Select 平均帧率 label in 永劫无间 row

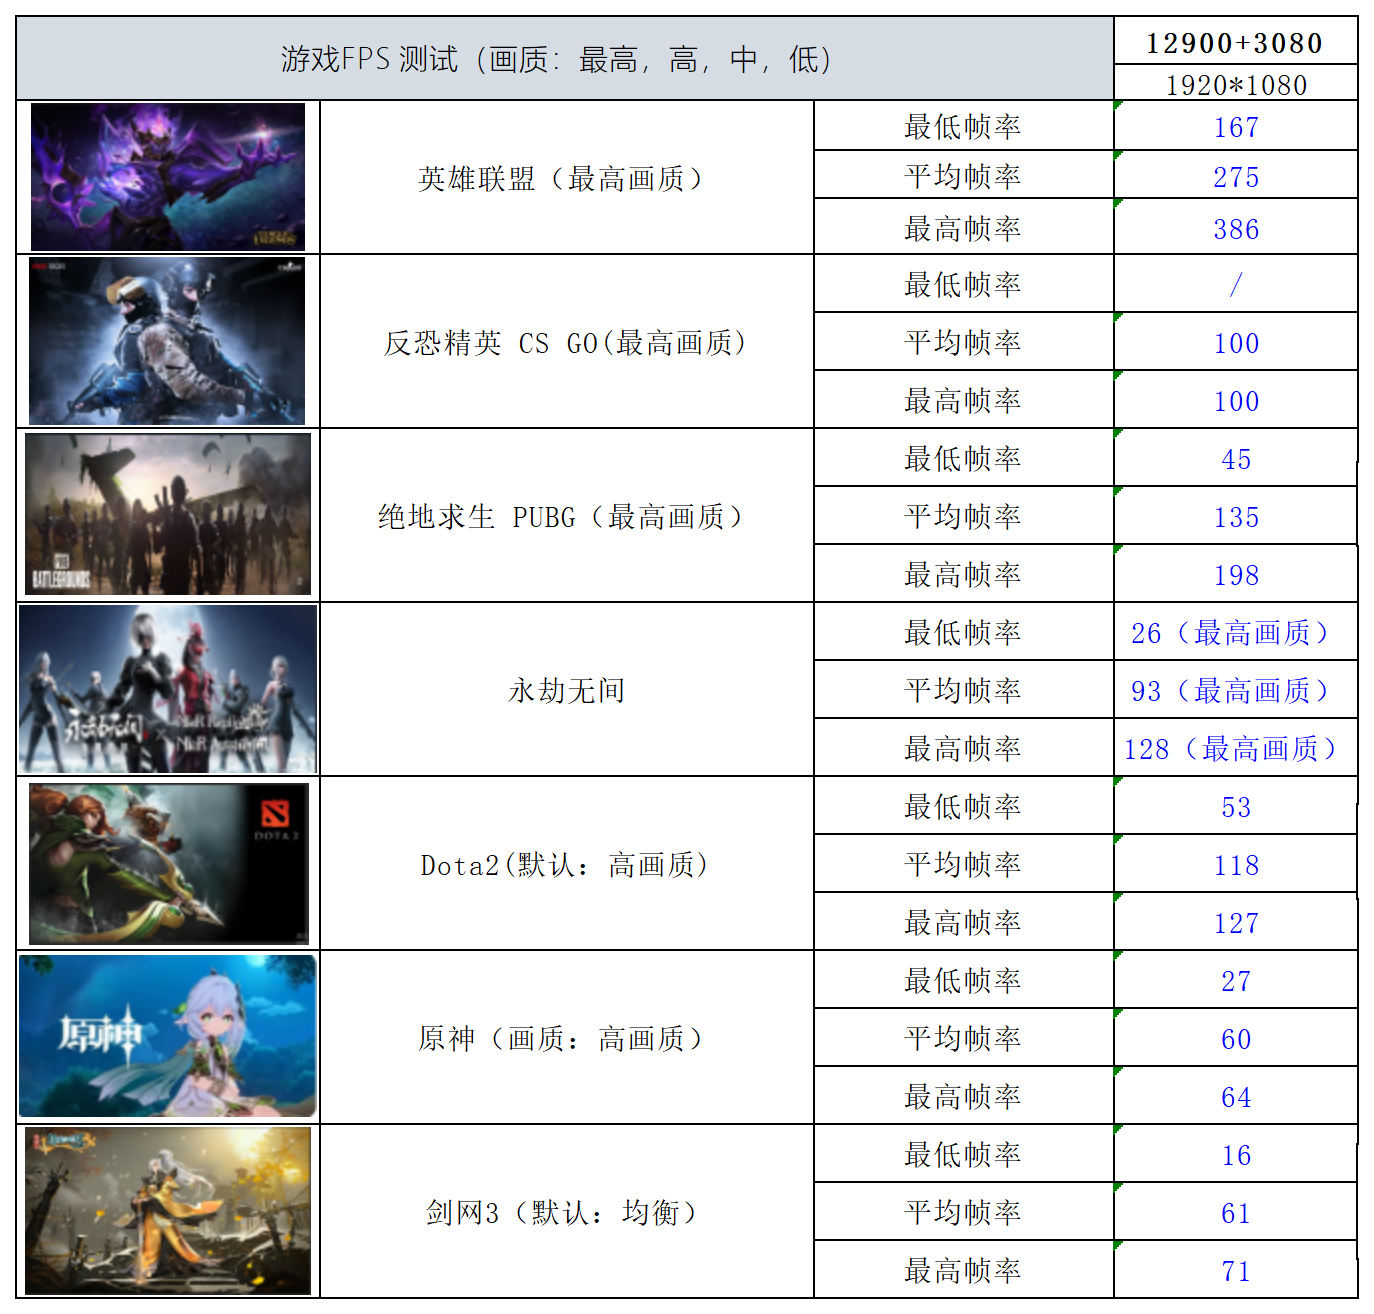[964, 690]
